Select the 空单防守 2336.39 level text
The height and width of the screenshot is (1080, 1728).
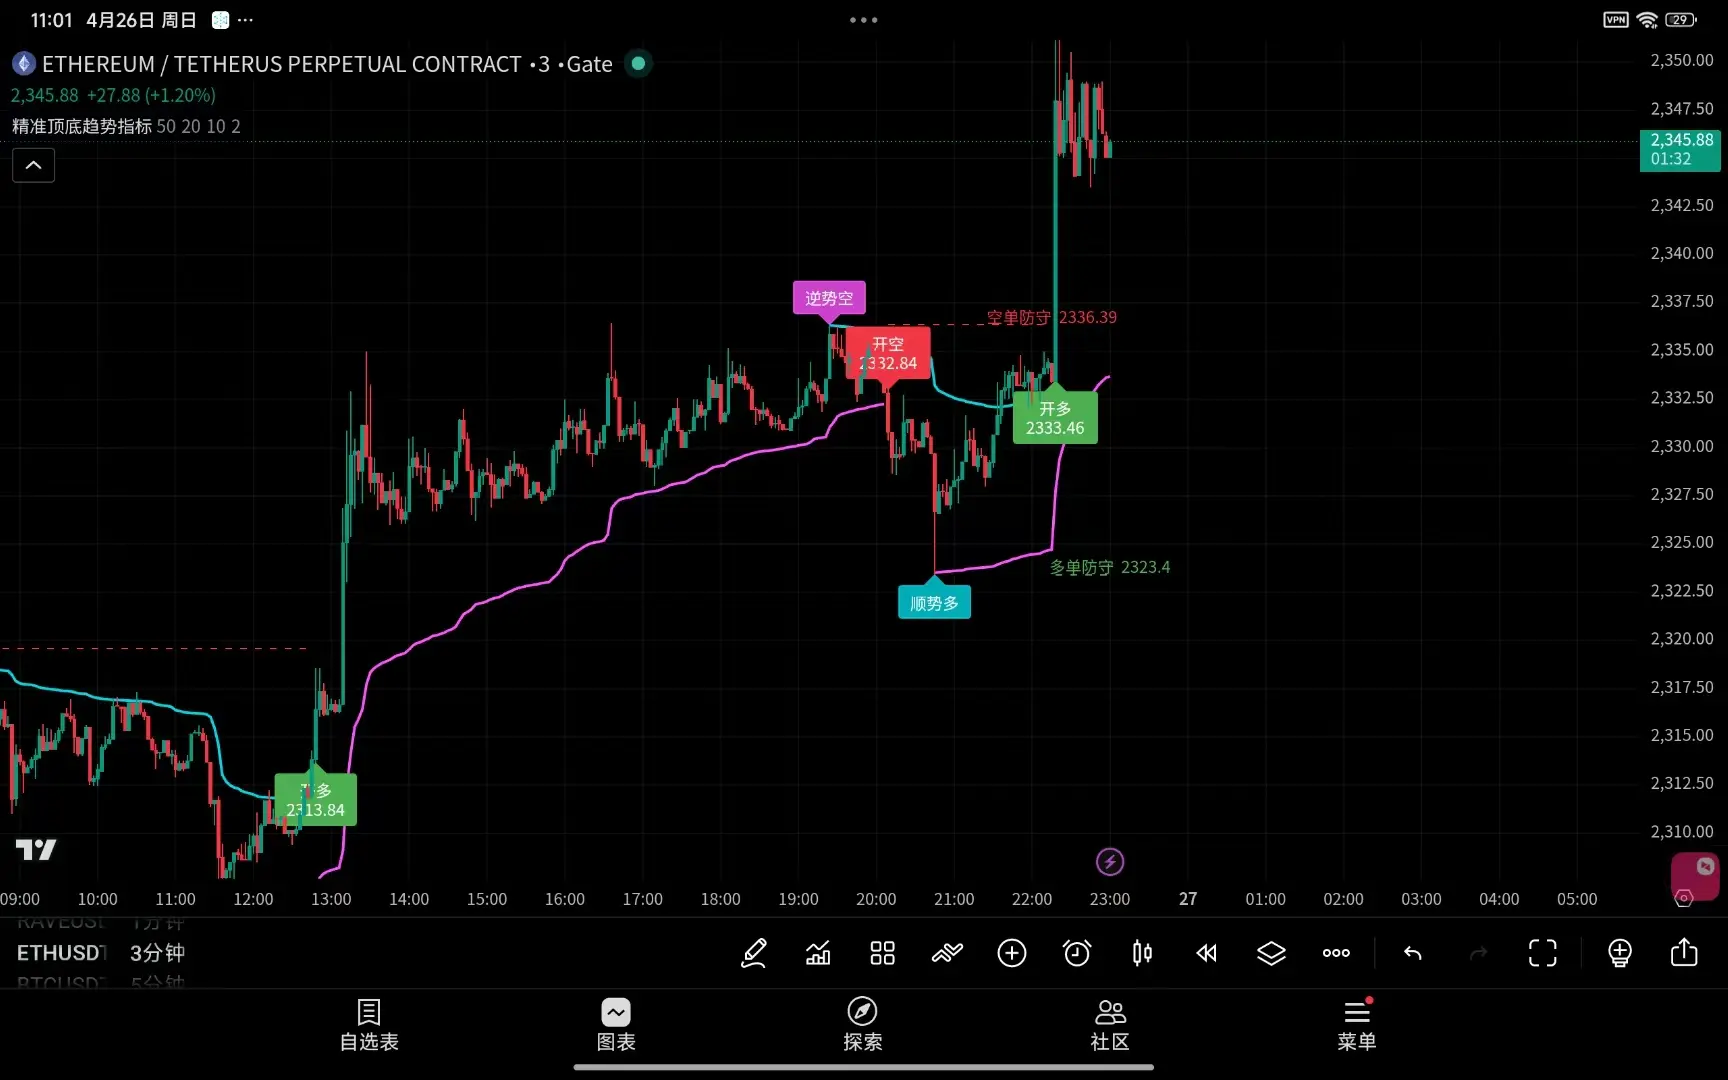pos(1052,317)
